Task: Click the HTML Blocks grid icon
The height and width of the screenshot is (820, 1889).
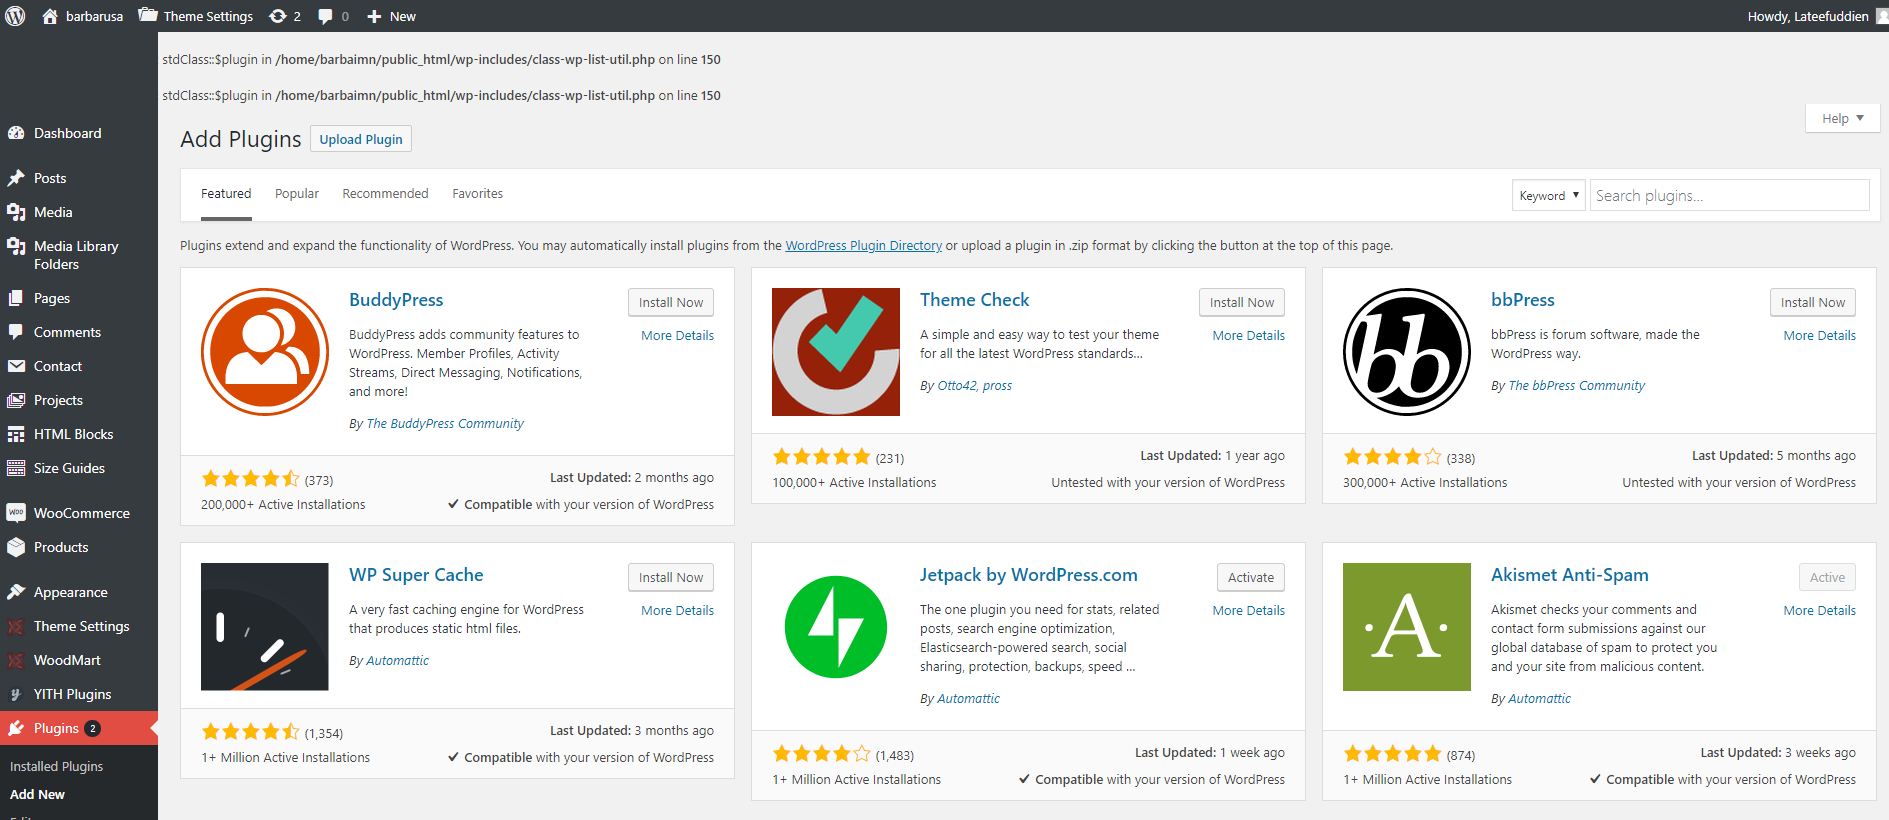Action: [x=16, y=434]
